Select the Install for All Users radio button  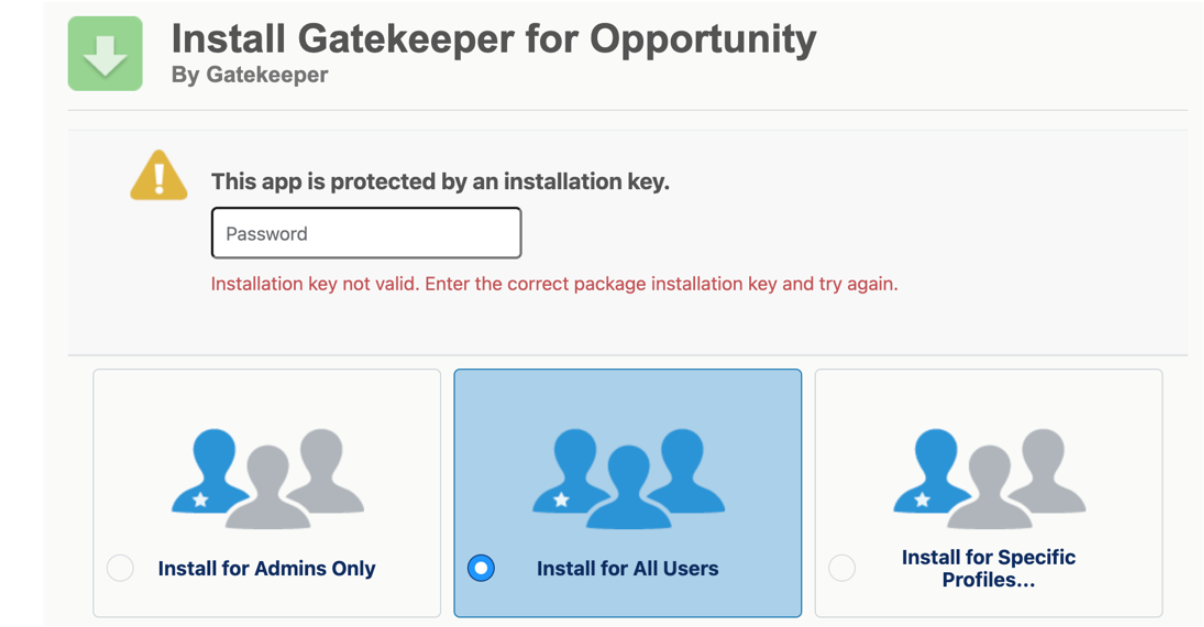pyautogui.click(x=481, y=567)
